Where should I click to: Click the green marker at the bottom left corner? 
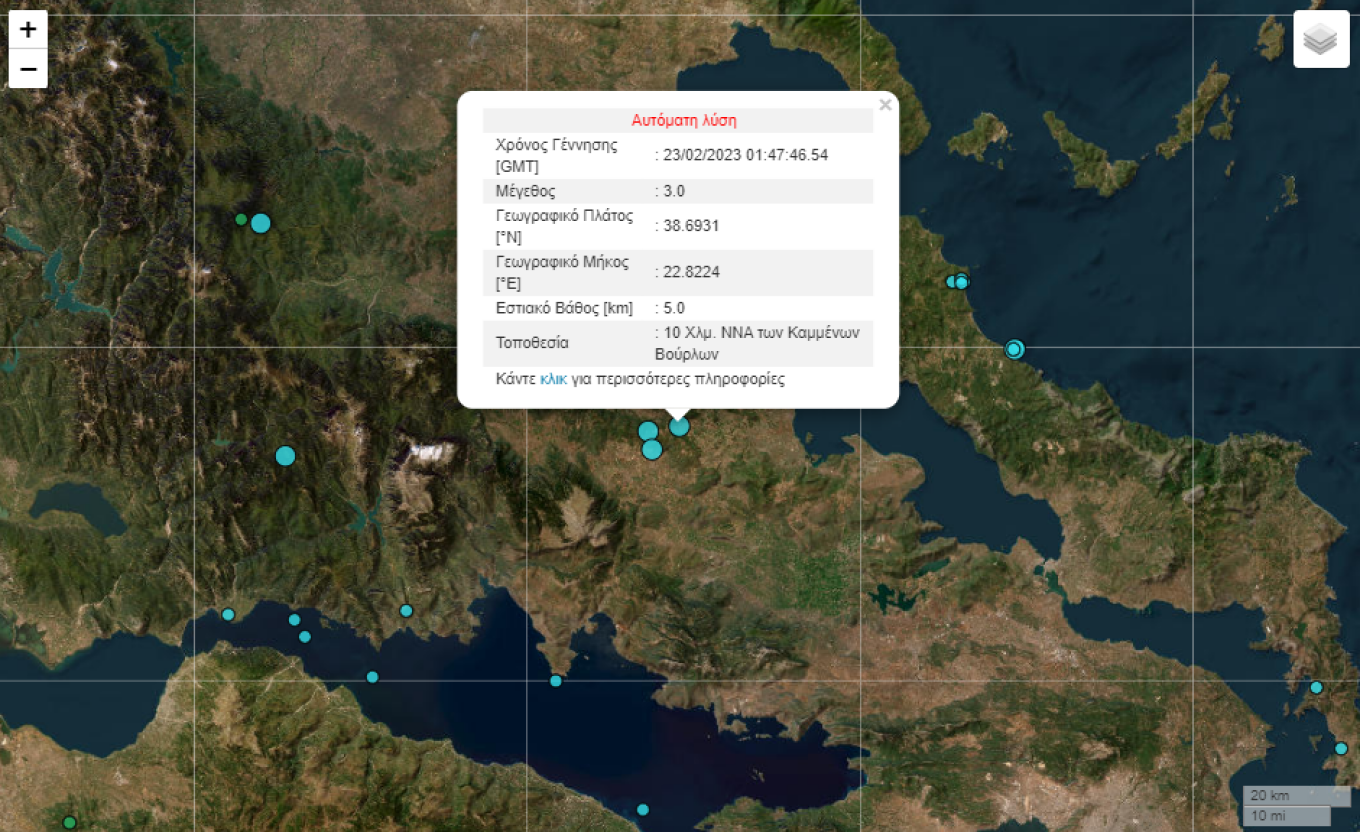click(69, 823)
